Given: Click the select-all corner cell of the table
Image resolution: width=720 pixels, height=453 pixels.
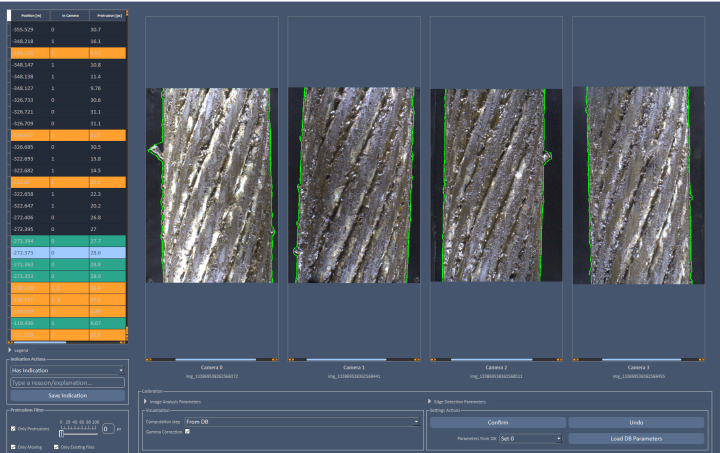Looking at the screenshot, I should [8, 15].
